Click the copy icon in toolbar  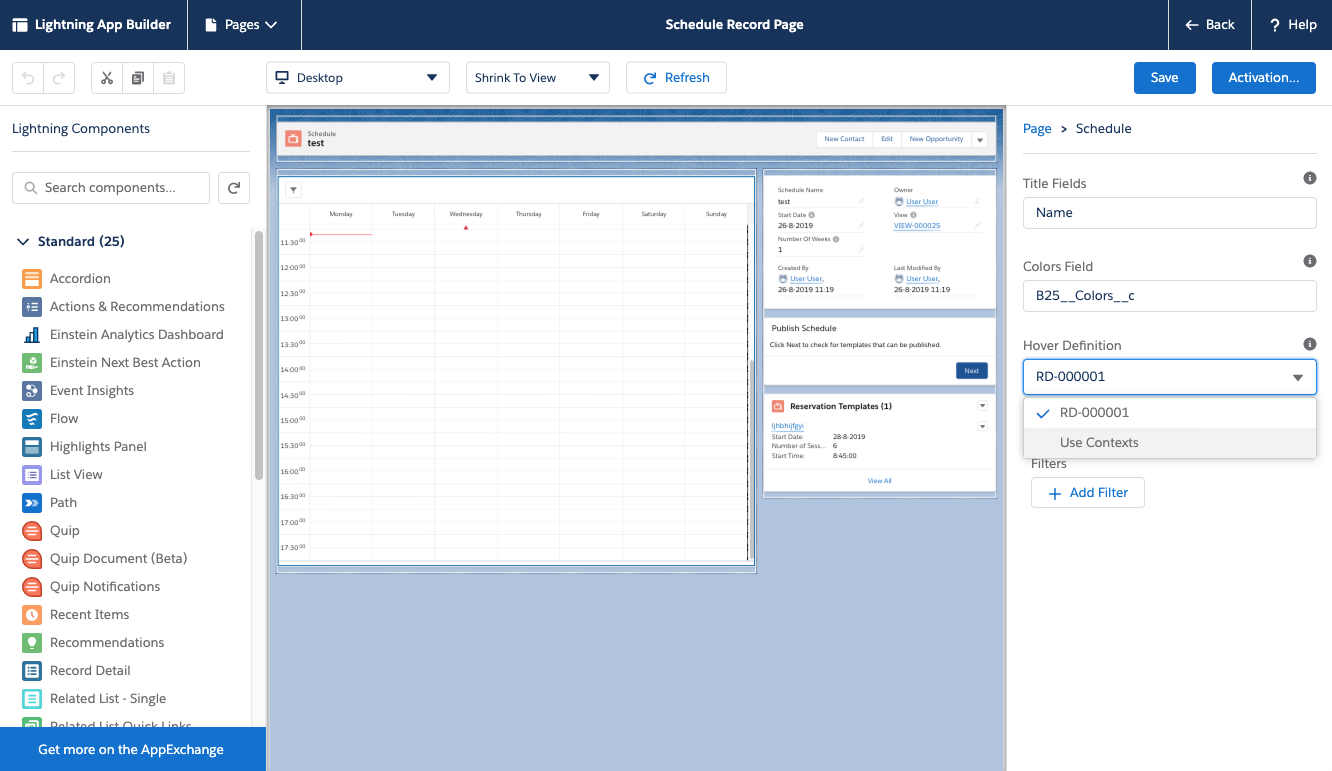click(138, 78)
